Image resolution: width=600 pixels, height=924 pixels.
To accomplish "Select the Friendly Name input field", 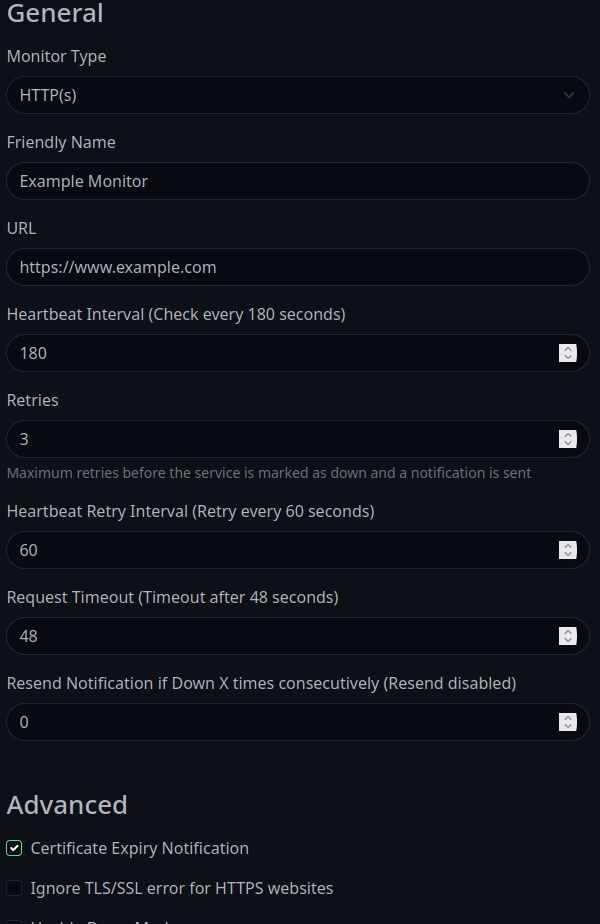I will tap(298, 181).
